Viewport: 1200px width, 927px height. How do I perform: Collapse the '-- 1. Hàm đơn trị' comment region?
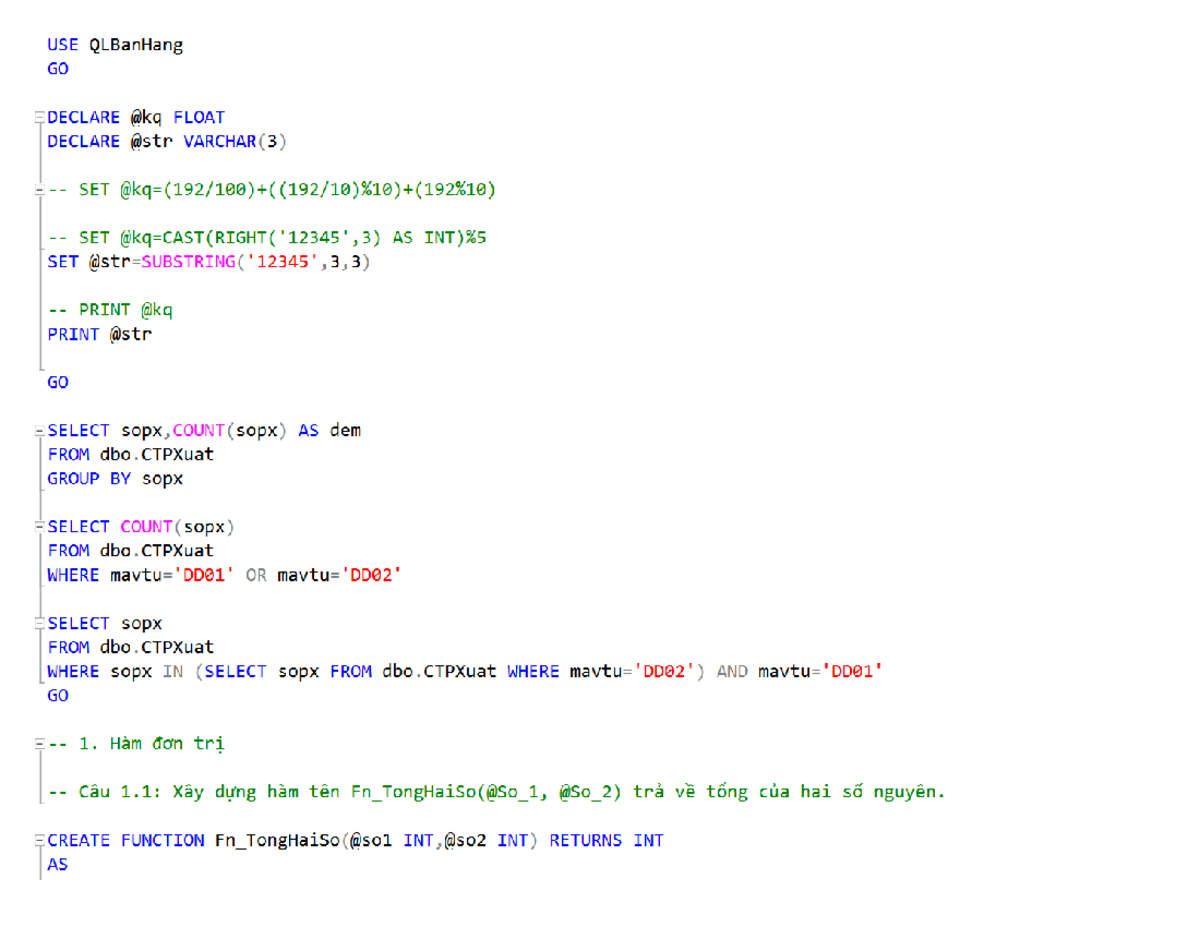pos(38,744)
